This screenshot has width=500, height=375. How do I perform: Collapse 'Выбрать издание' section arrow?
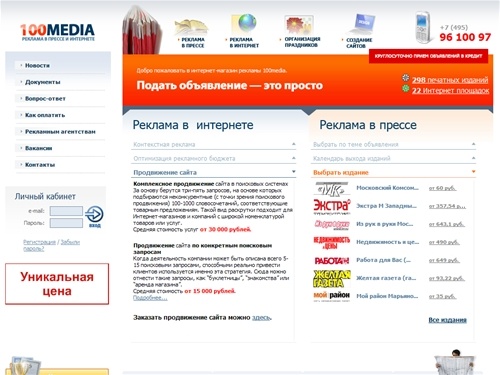(x=473, y=172)
